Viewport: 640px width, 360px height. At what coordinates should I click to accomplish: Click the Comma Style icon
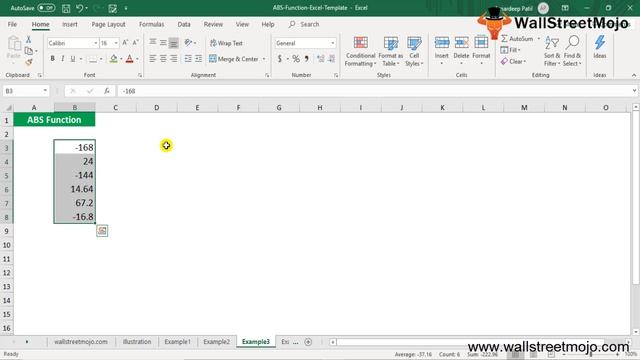tap(307, 59)
